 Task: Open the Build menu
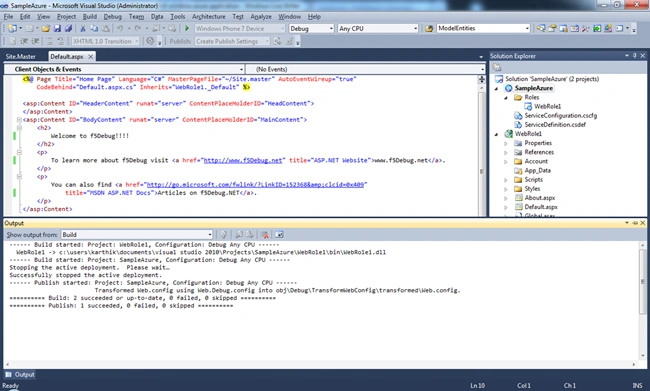point(90,17)
